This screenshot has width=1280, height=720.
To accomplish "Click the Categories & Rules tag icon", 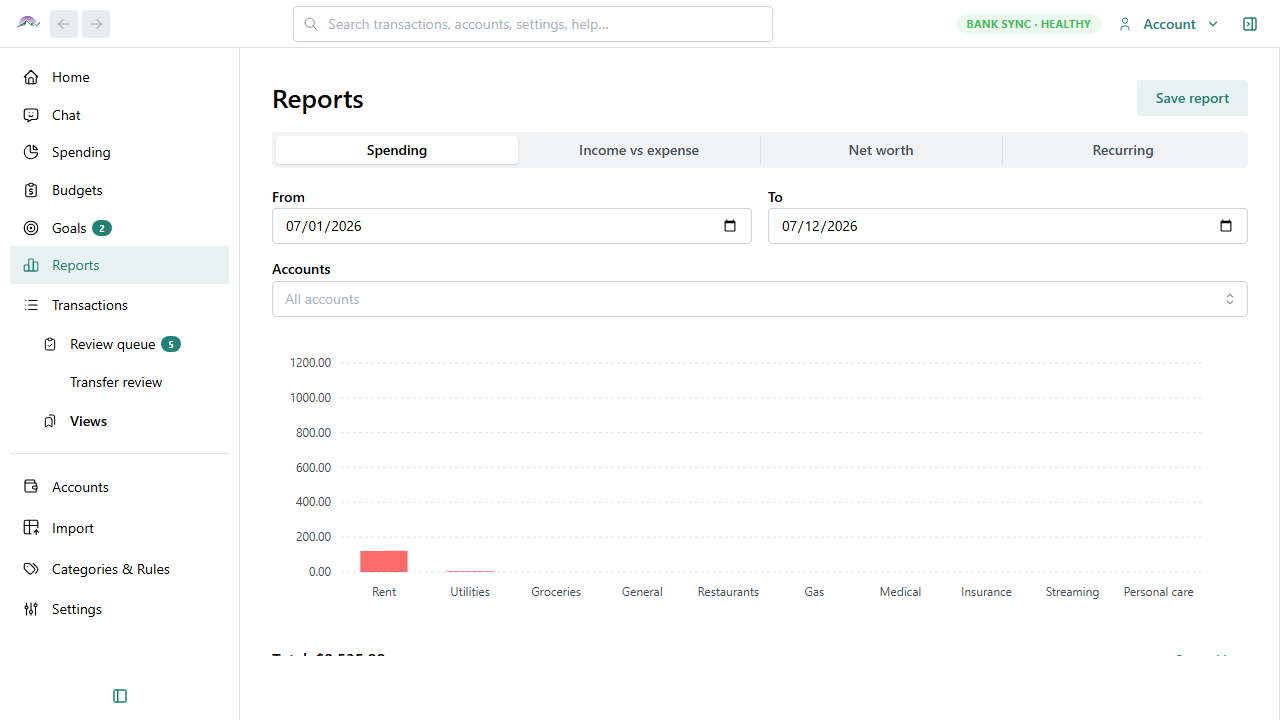I will click(31, 569).
